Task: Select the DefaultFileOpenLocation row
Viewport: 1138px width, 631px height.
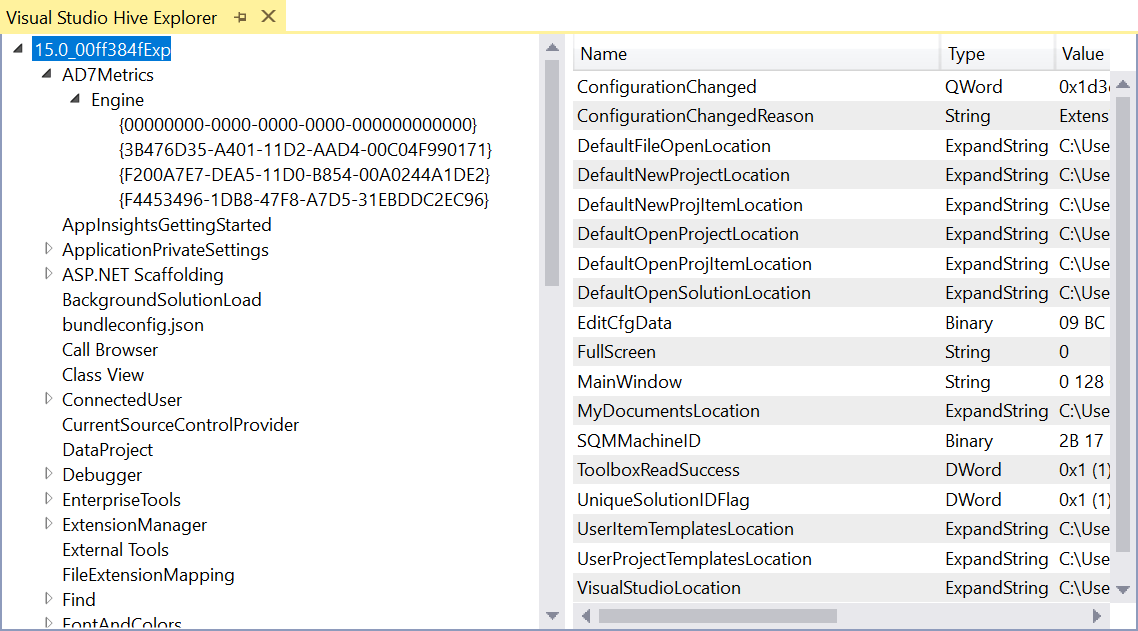Action: tap(842, 146)
